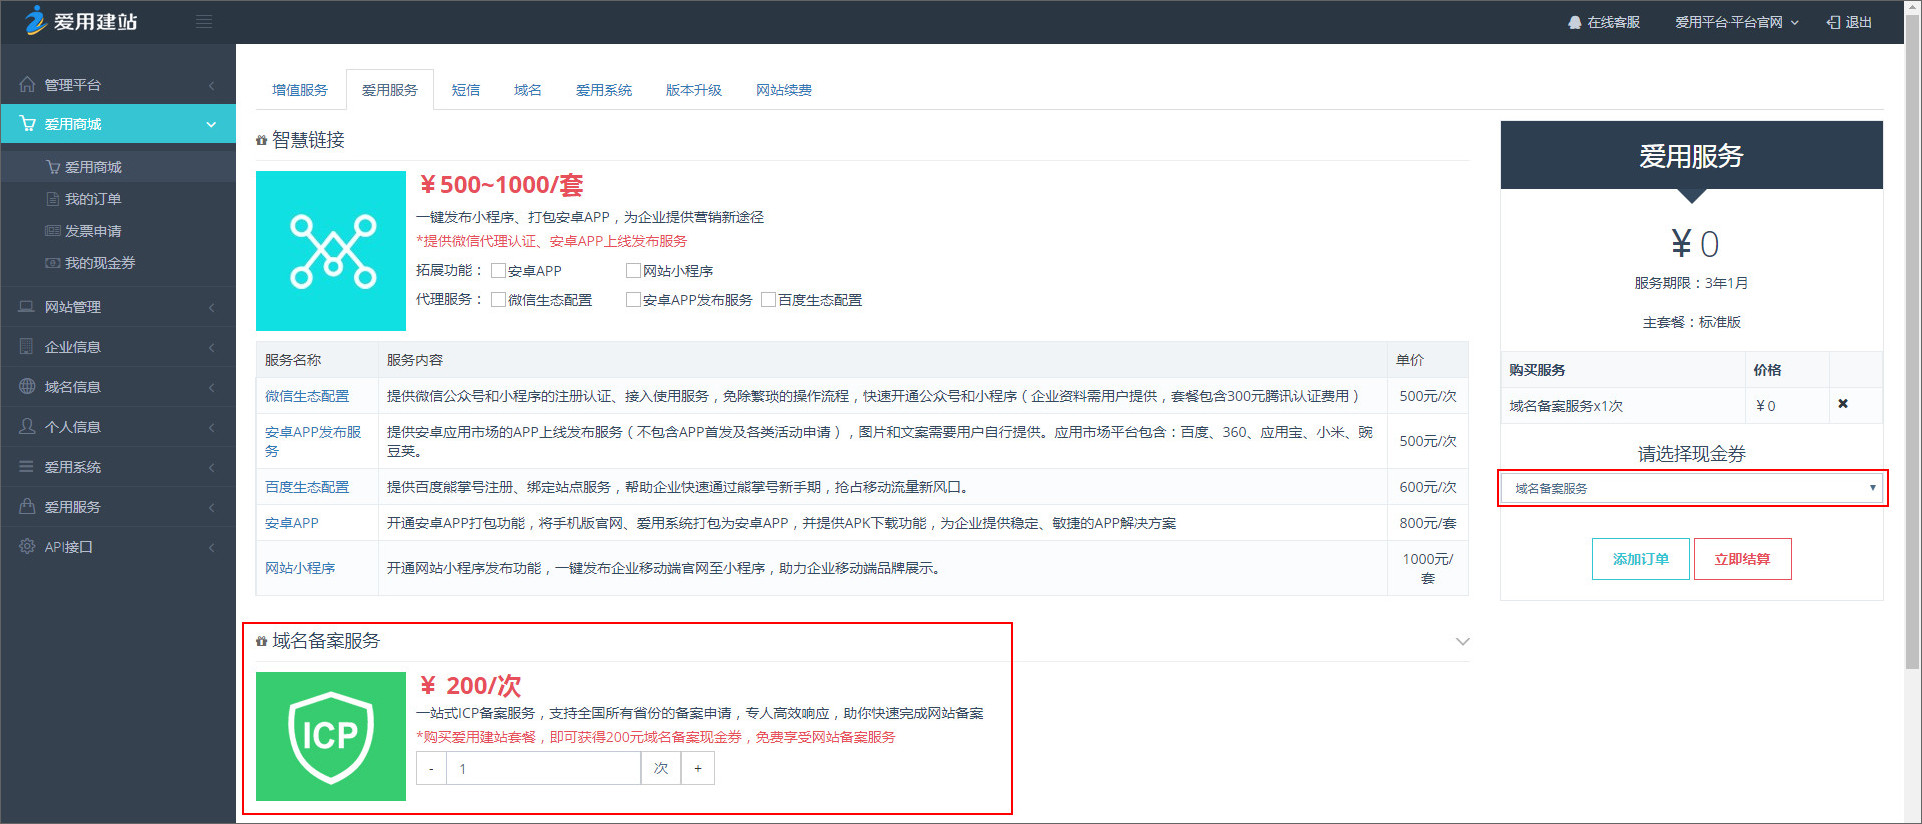Open the 网站续费 tab

pyautogui.click(x=784, y=90)
